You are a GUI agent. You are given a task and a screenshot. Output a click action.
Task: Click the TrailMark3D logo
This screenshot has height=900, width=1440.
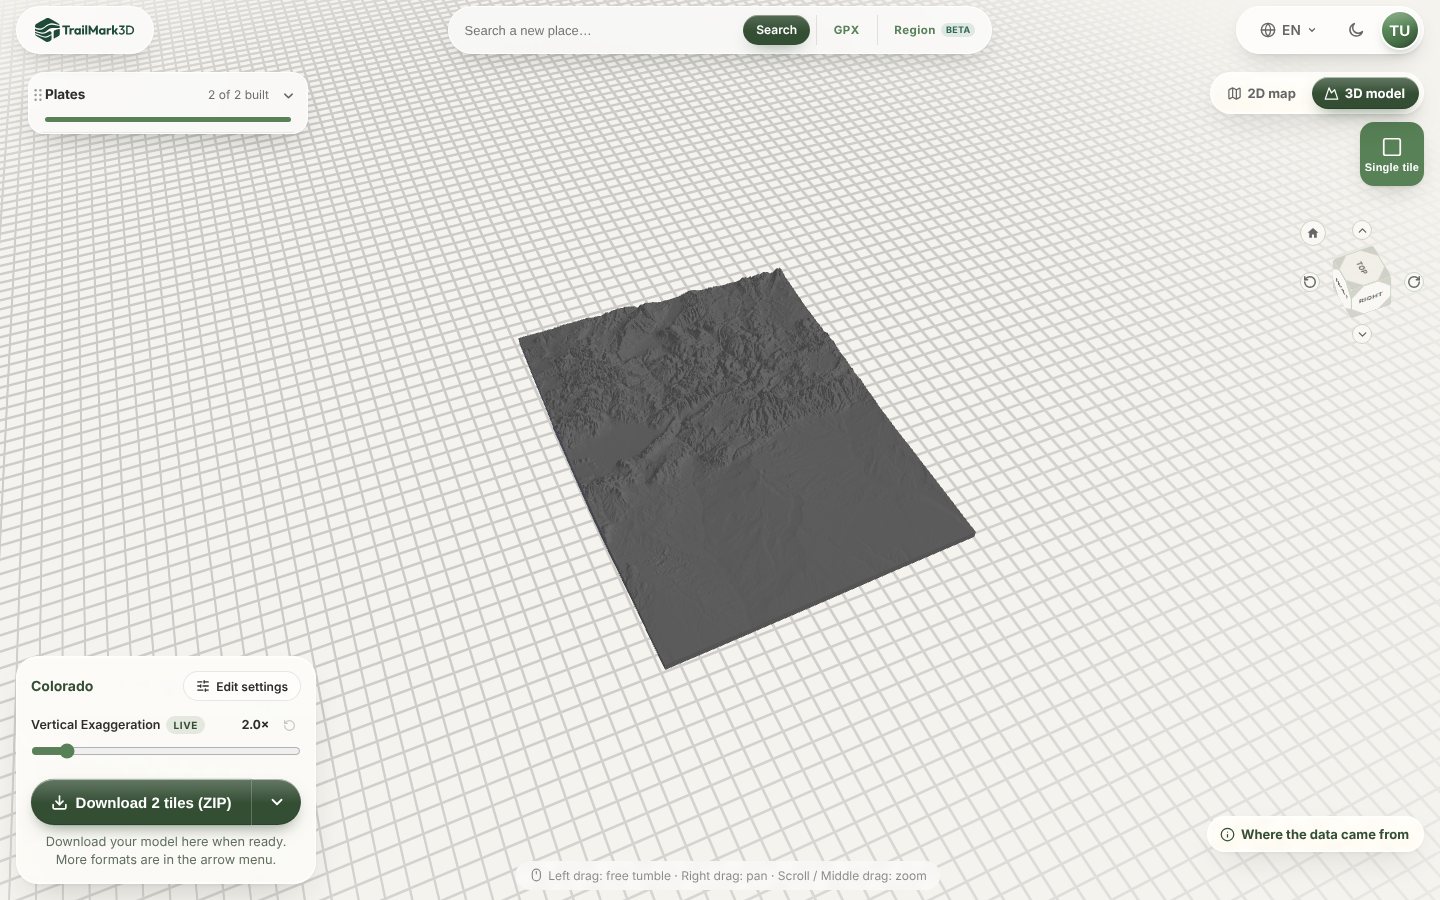[x=84, y=30]
